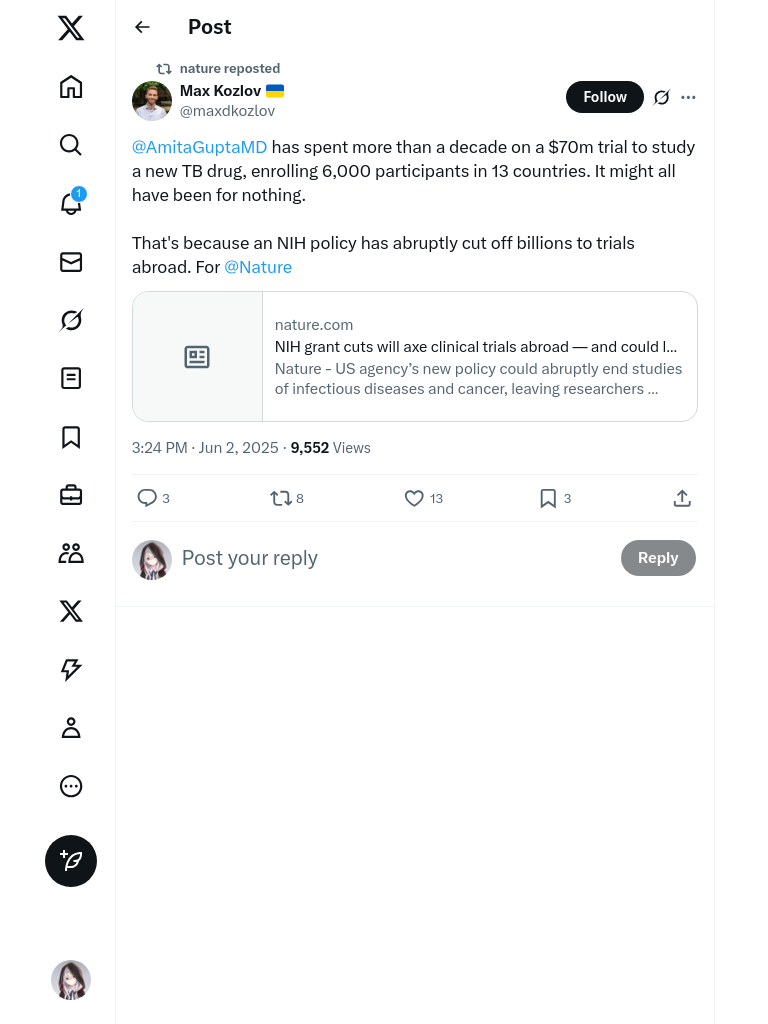The image size is (768, 1024).
Task: Open the Lists sidebar item
Action: [71, 378]
